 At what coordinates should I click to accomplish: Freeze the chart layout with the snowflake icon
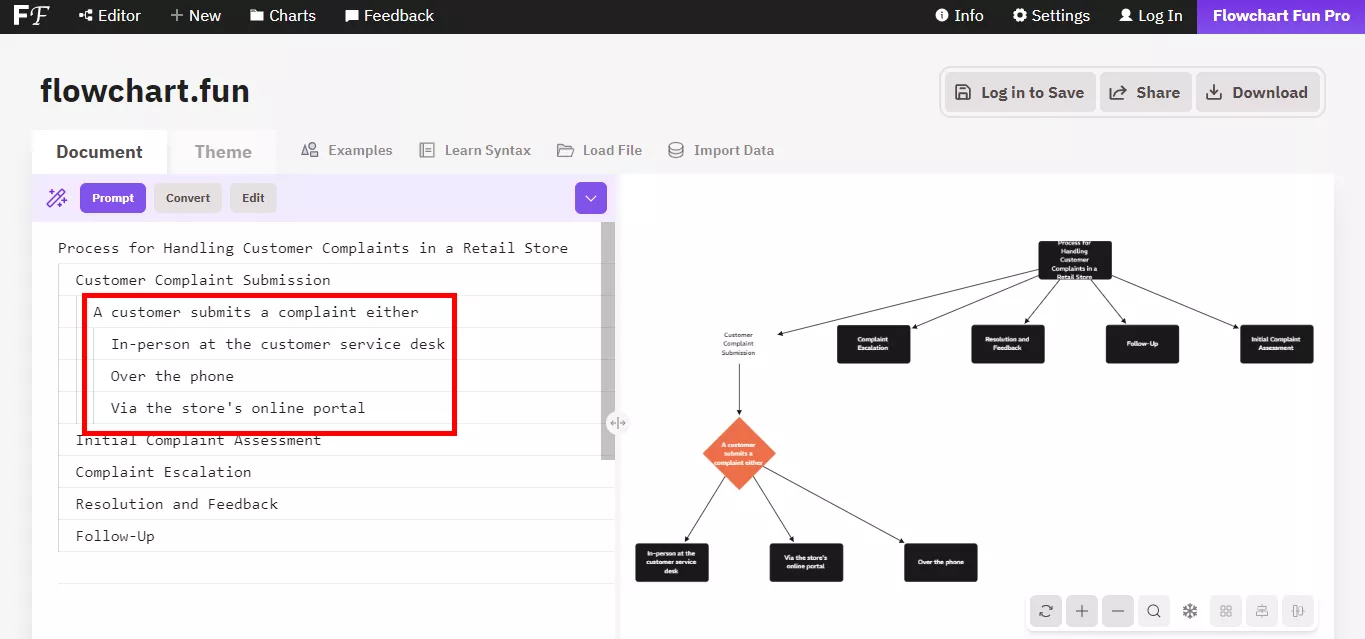pos(1189,611)
